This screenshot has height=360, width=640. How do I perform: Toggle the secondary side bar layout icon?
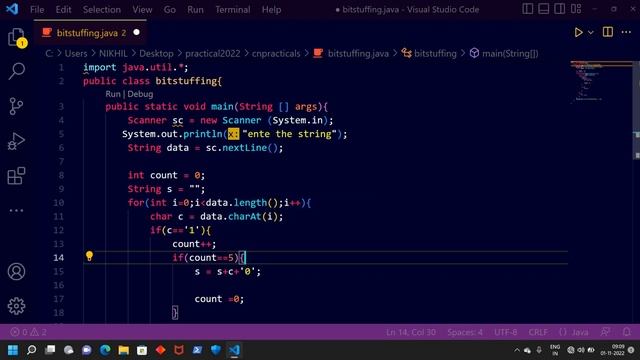[560, 9]
